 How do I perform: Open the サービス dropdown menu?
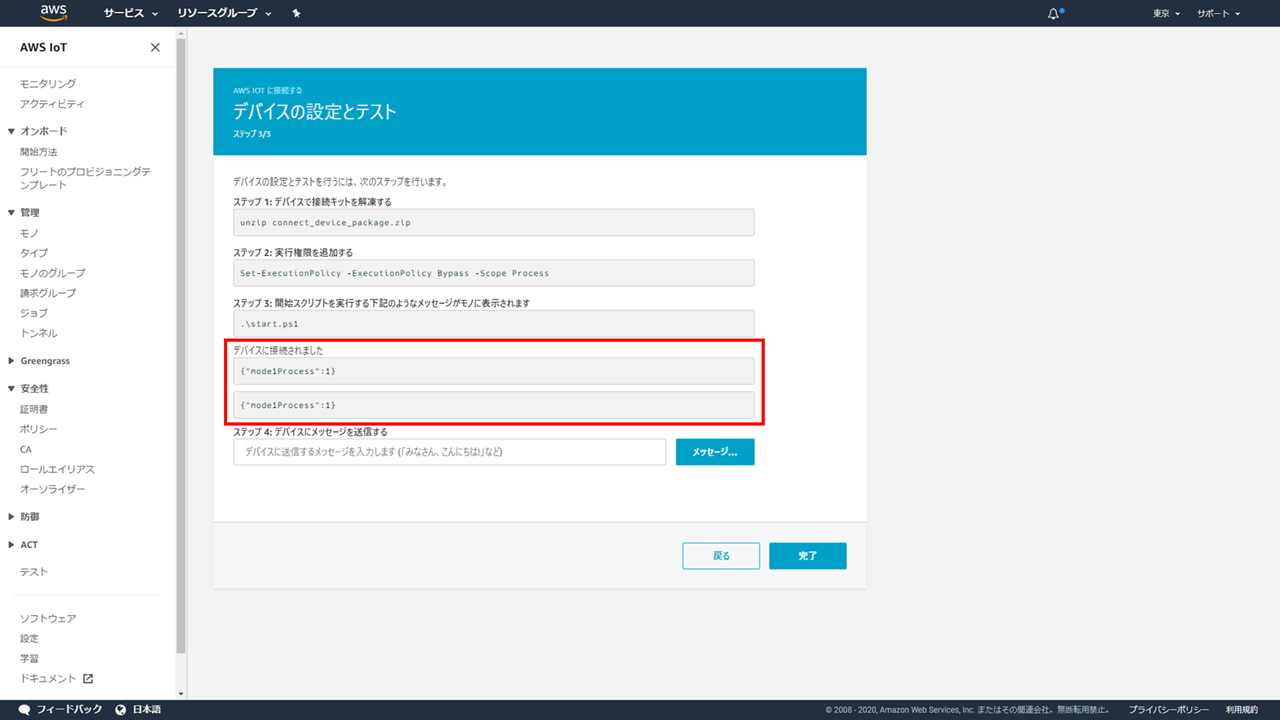pos(130,14)
